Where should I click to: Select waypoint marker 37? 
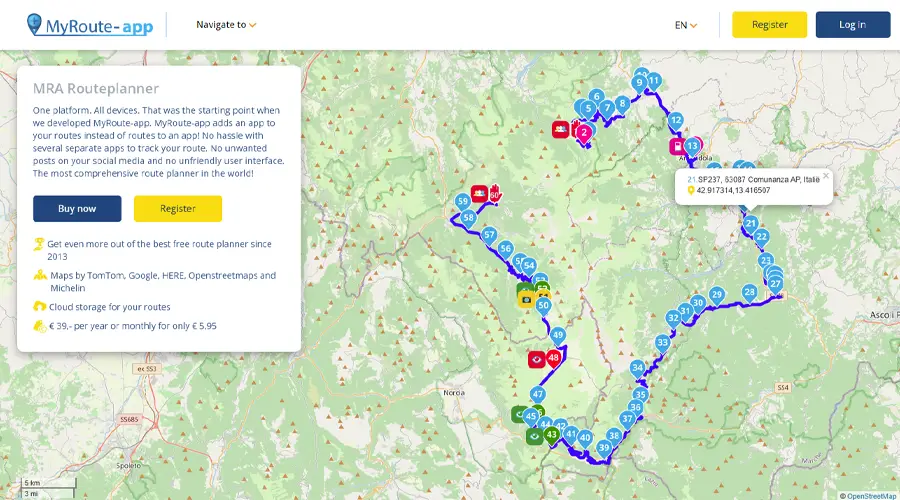627,420
